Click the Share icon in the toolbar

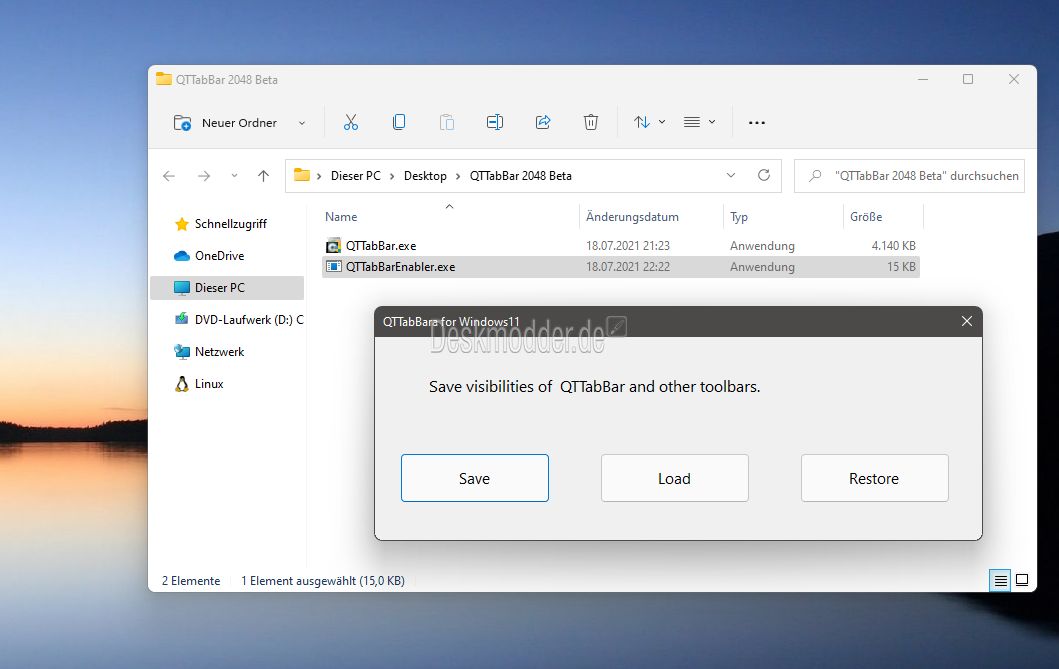pos(543,122)
